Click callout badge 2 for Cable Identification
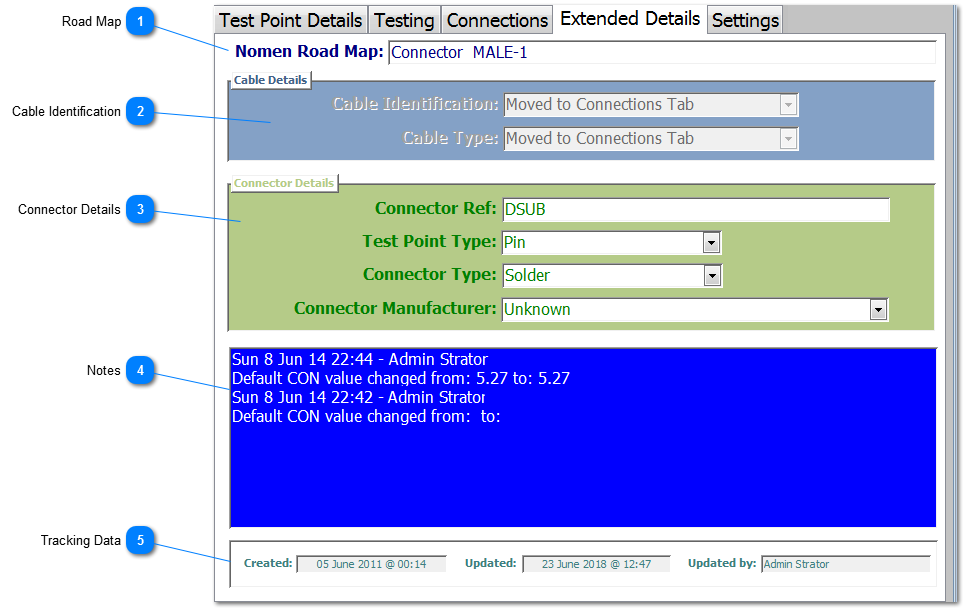The width and height of the screenshot is (966, 611). coord(140,112)
